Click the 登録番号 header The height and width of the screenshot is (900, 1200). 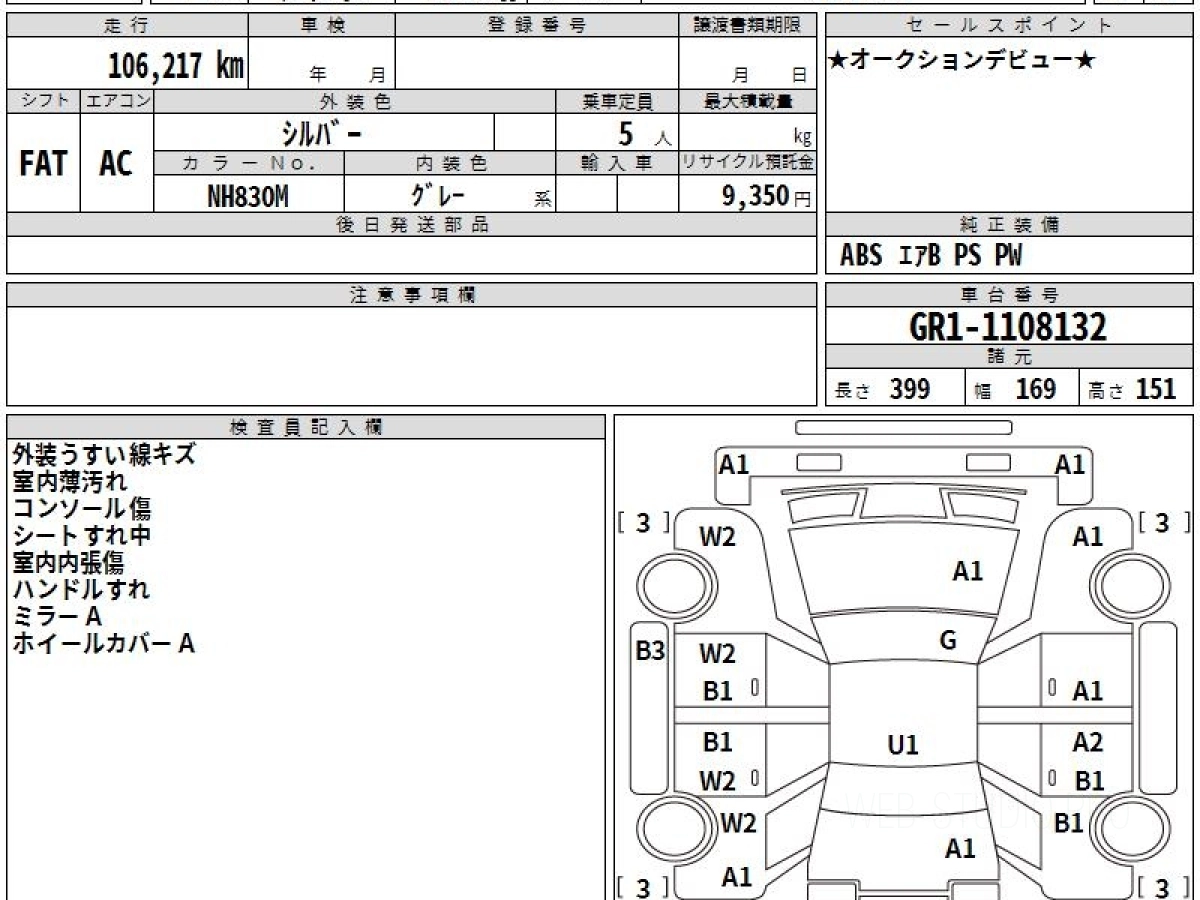(x=536, y=26)
